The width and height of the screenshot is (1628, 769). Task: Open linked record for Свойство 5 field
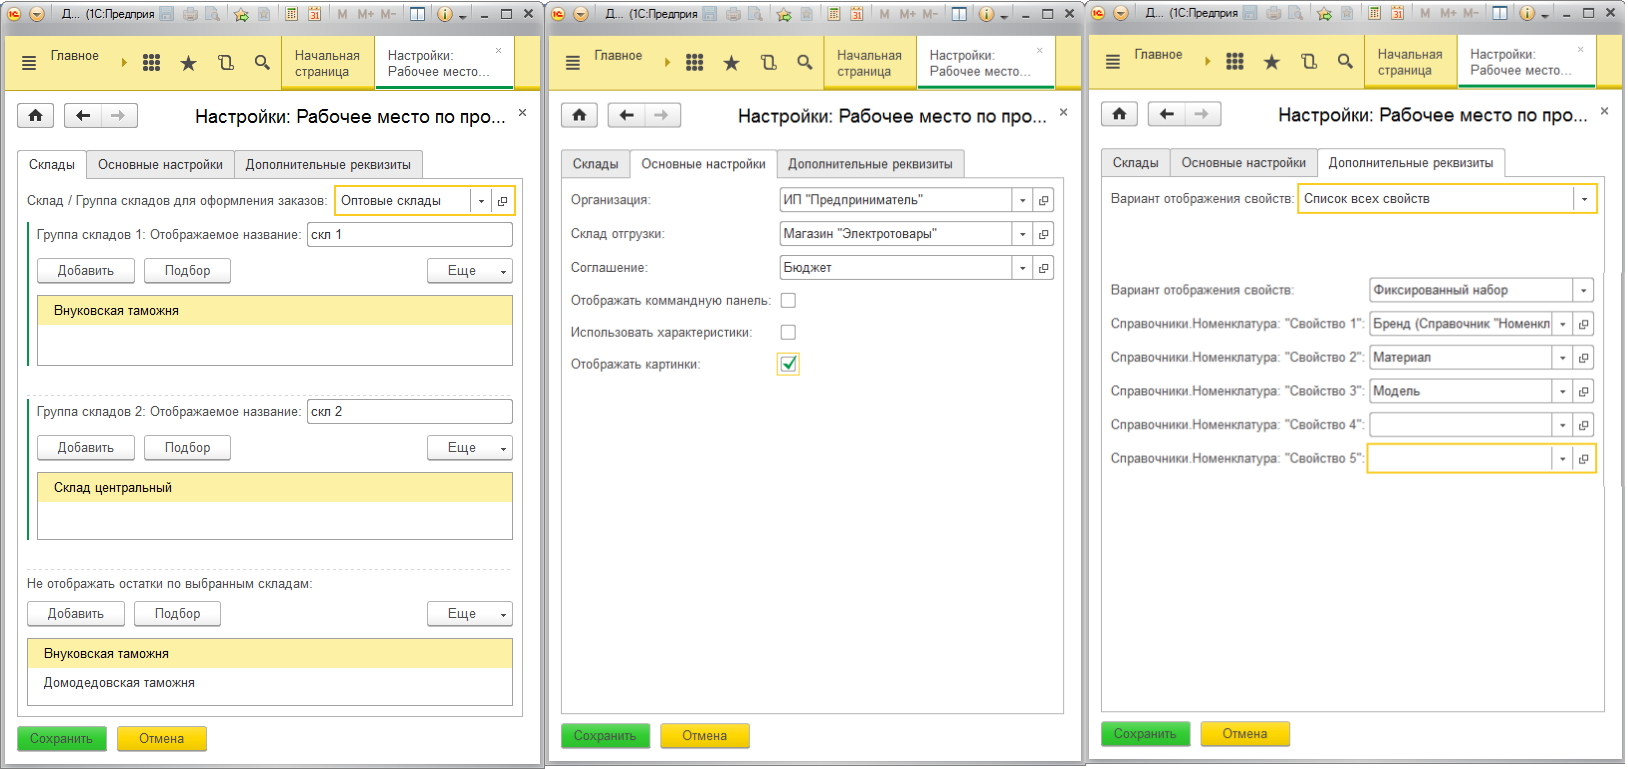[x=1584, y=459]
